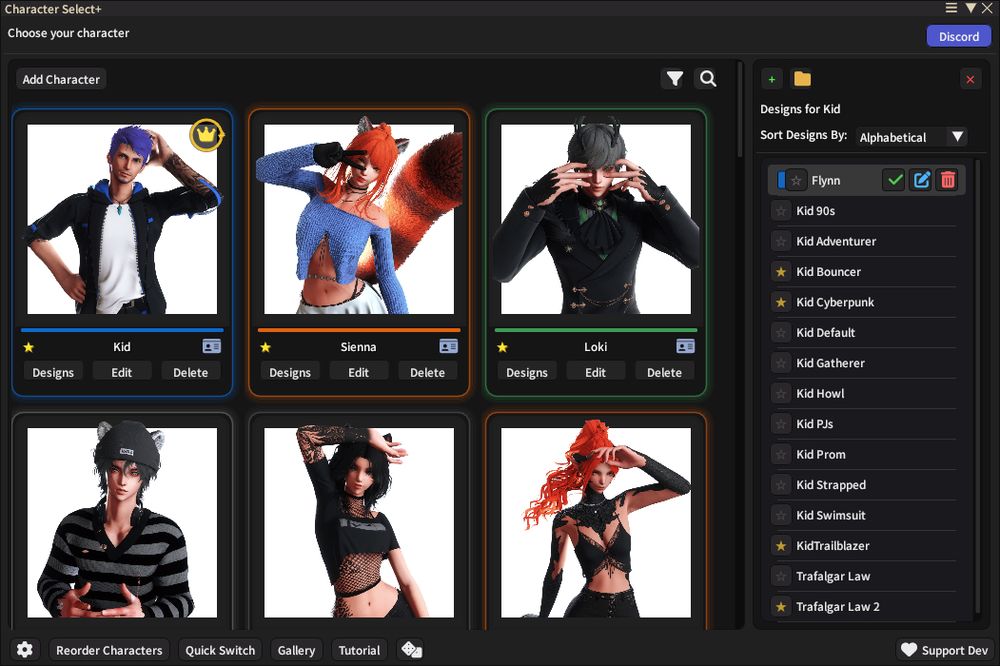Viewport: 1000px width, 666px height.
Task: Edit the Sienna character
Action: pos(358,372)
